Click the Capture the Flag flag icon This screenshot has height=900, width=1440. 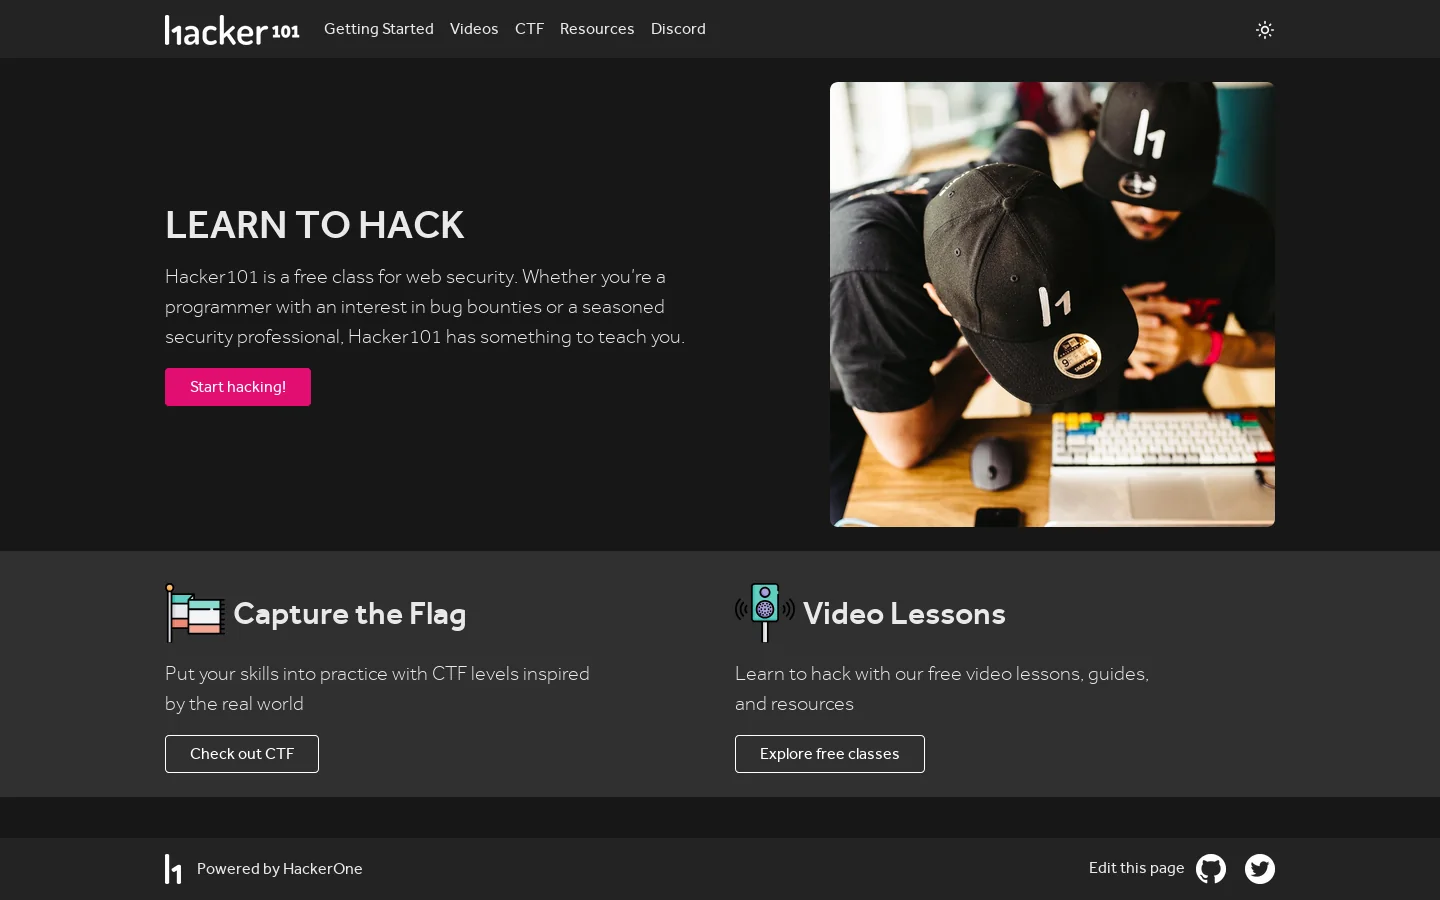195,613
